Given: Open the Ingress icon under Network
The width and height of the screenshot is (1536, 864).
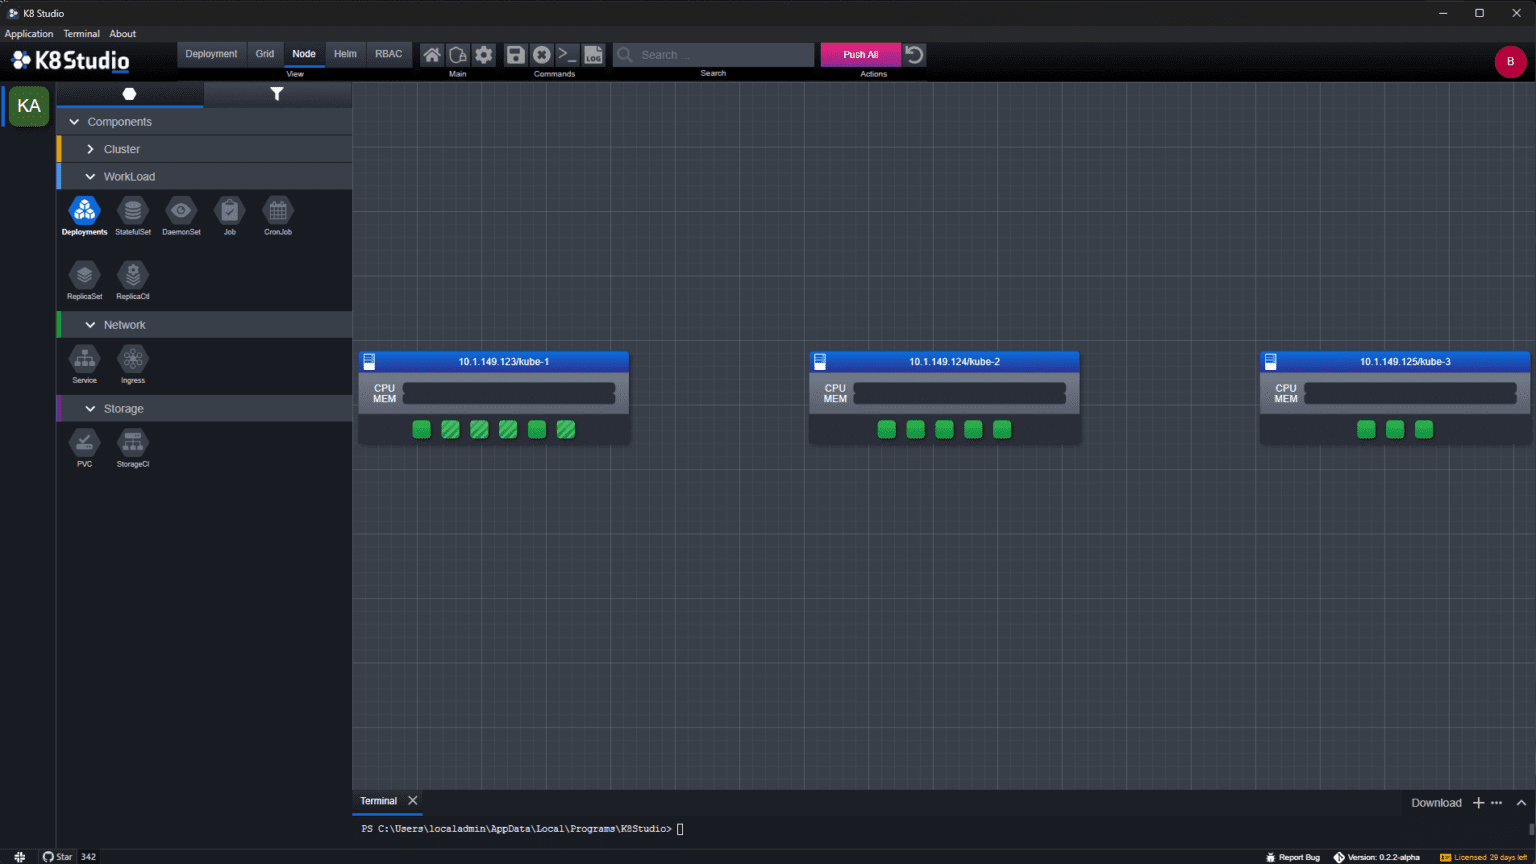Looking at the screenshot, I should coord(132,358).
